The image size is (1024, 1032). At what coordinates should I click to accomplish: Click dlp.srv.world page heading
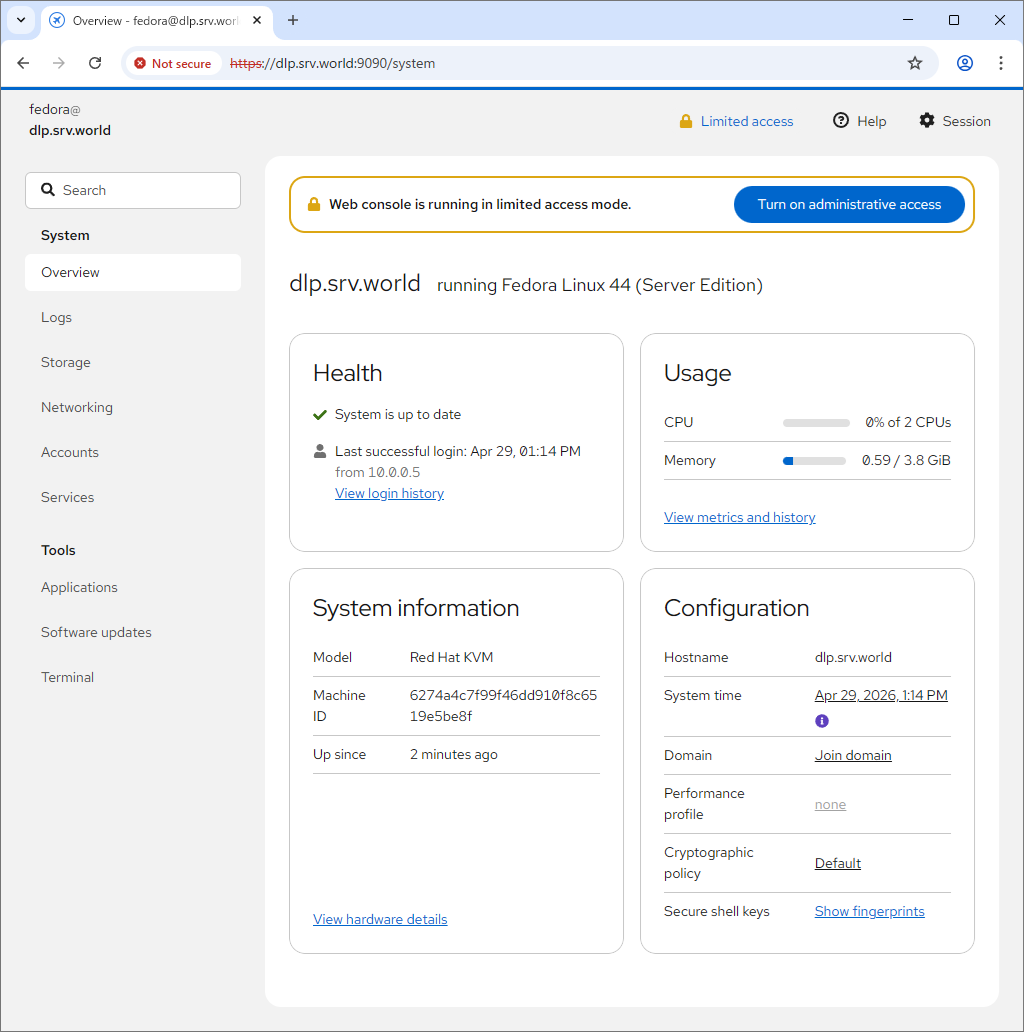355,284
